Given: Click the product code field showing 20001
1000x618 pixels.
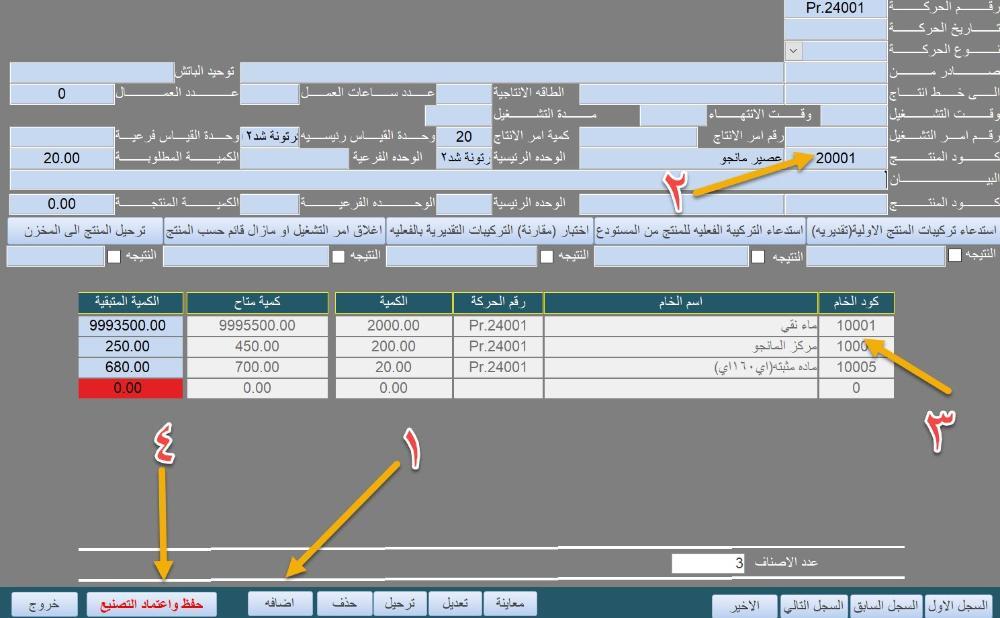Looking at the screenshot, I should pyautogui.click(x=835, y=159).
